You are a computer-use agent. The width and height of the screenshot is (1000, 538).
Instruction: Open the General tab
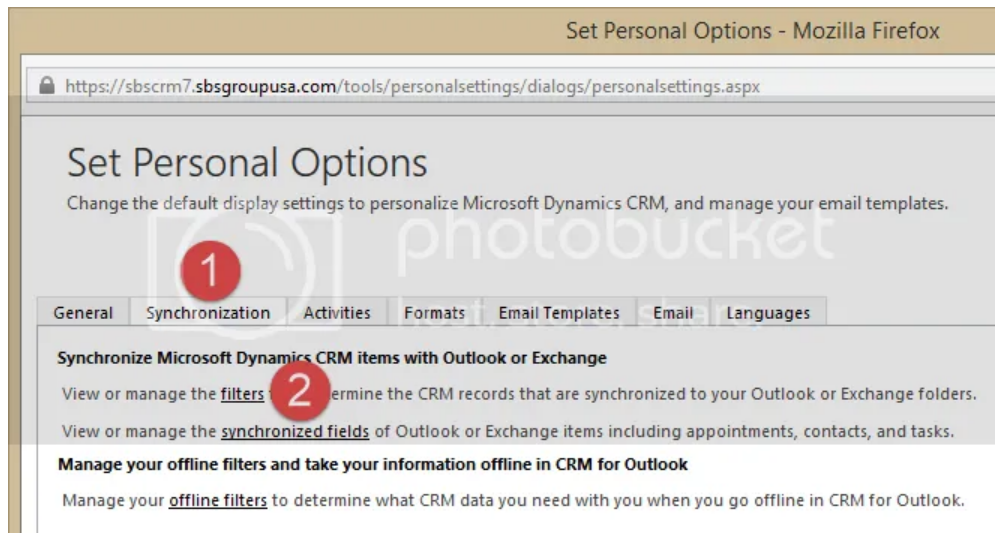pos(83,312)
